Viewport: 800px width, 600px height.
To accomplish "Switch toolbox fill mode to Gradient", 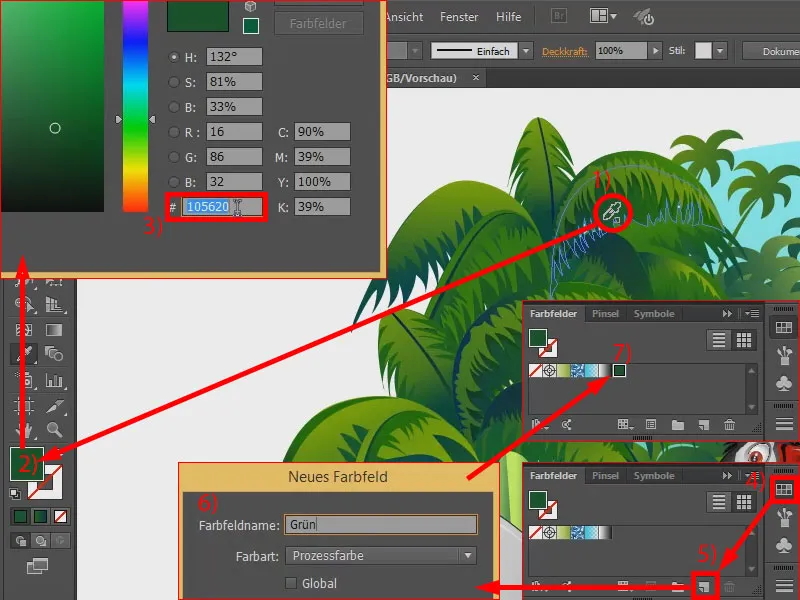I will 41,516.
